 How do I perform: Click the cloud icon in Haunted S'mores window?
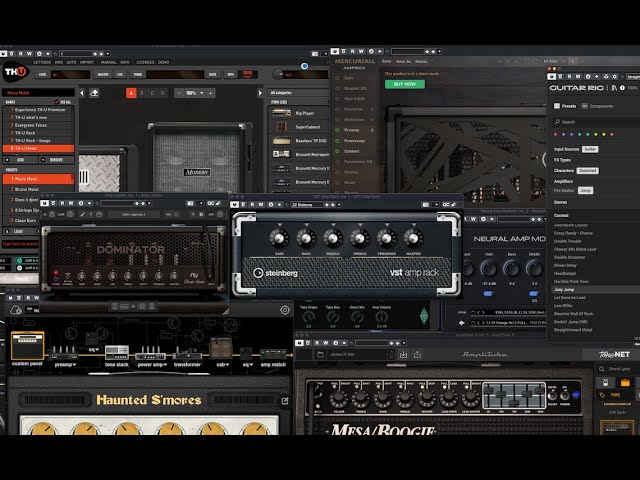(16, 310)
